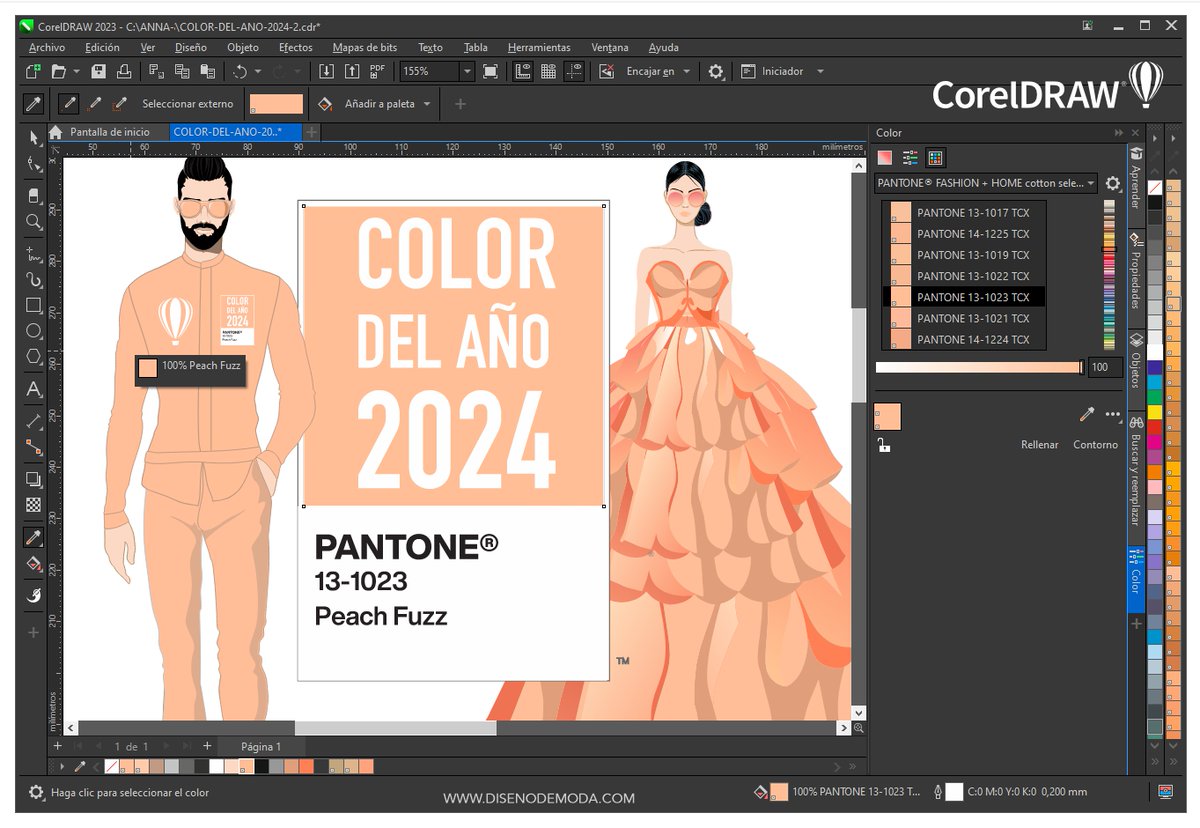Screen dimensions: 1200x828
Task: Open the zoom level 155% dropdown
Action: click(x=467, y=71)
